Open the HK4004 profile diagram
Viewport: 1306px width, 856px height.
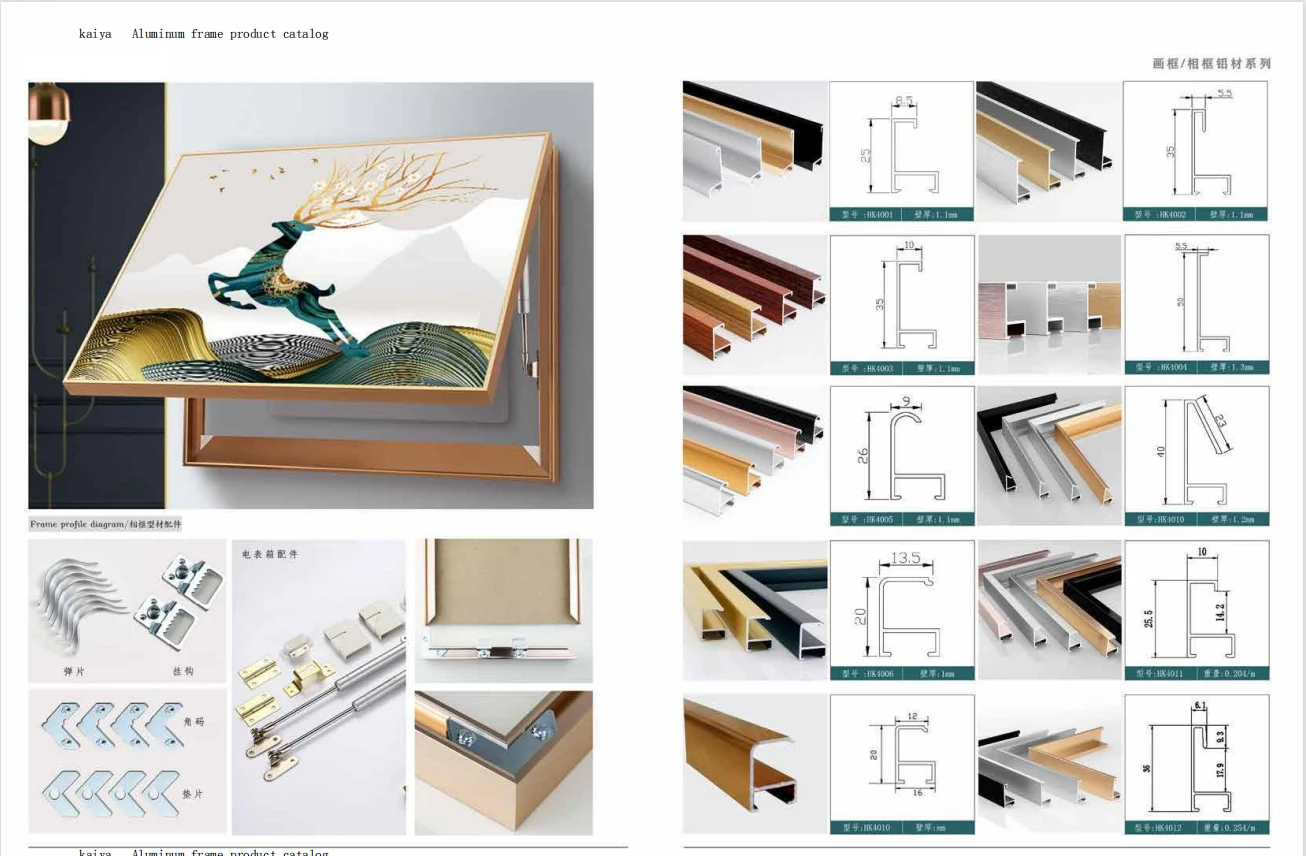pos(1196,298)
